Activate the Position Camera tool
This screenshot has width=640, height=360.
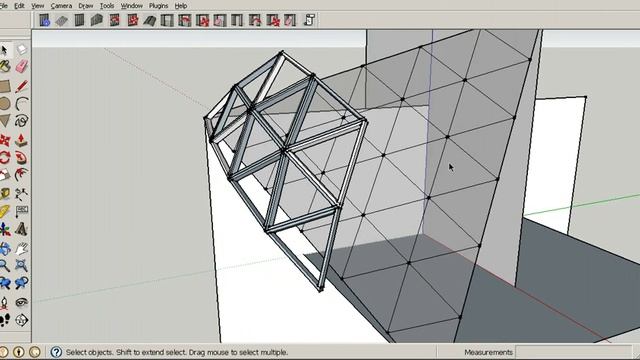coord(4,302)
